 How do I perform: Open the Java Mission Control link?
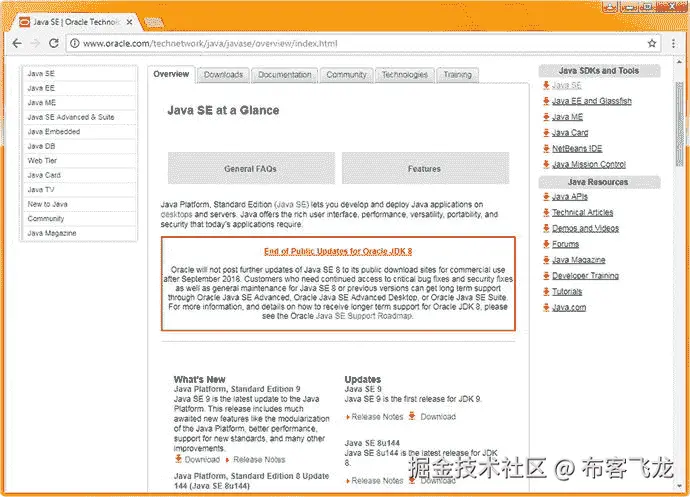589,165
